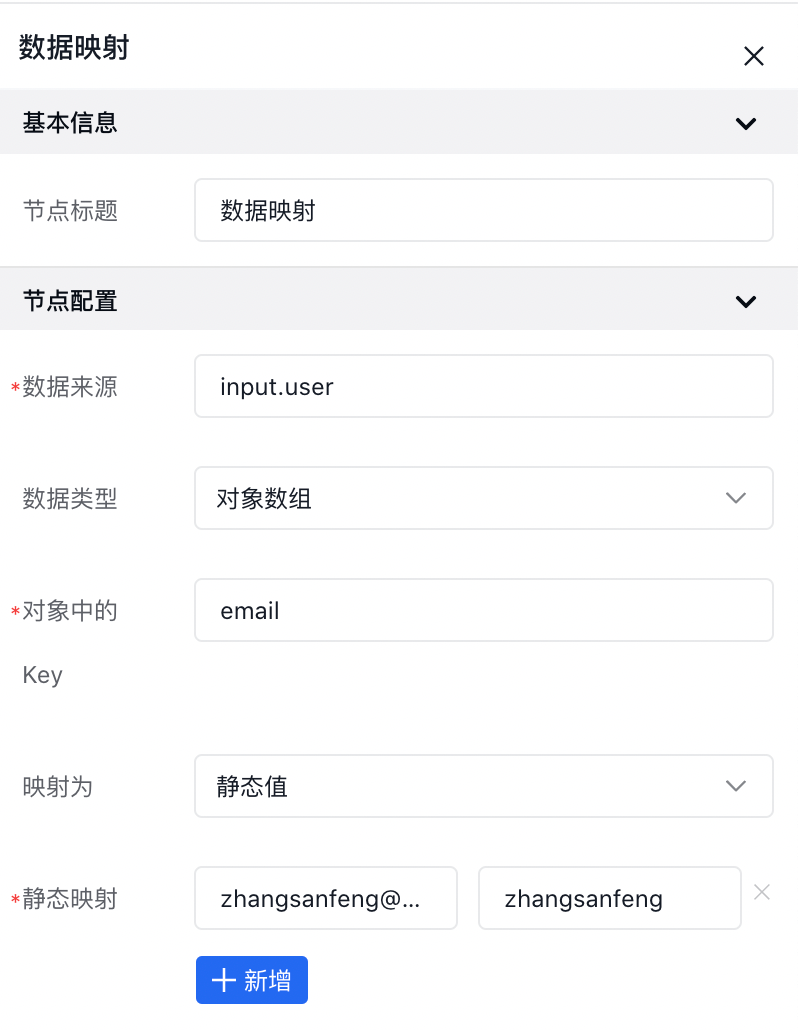The width and height of the screenshot is (798, 1030).
Task: Open the 映射为 dropdown showing 静态值
Action: (x=483, y=786)
